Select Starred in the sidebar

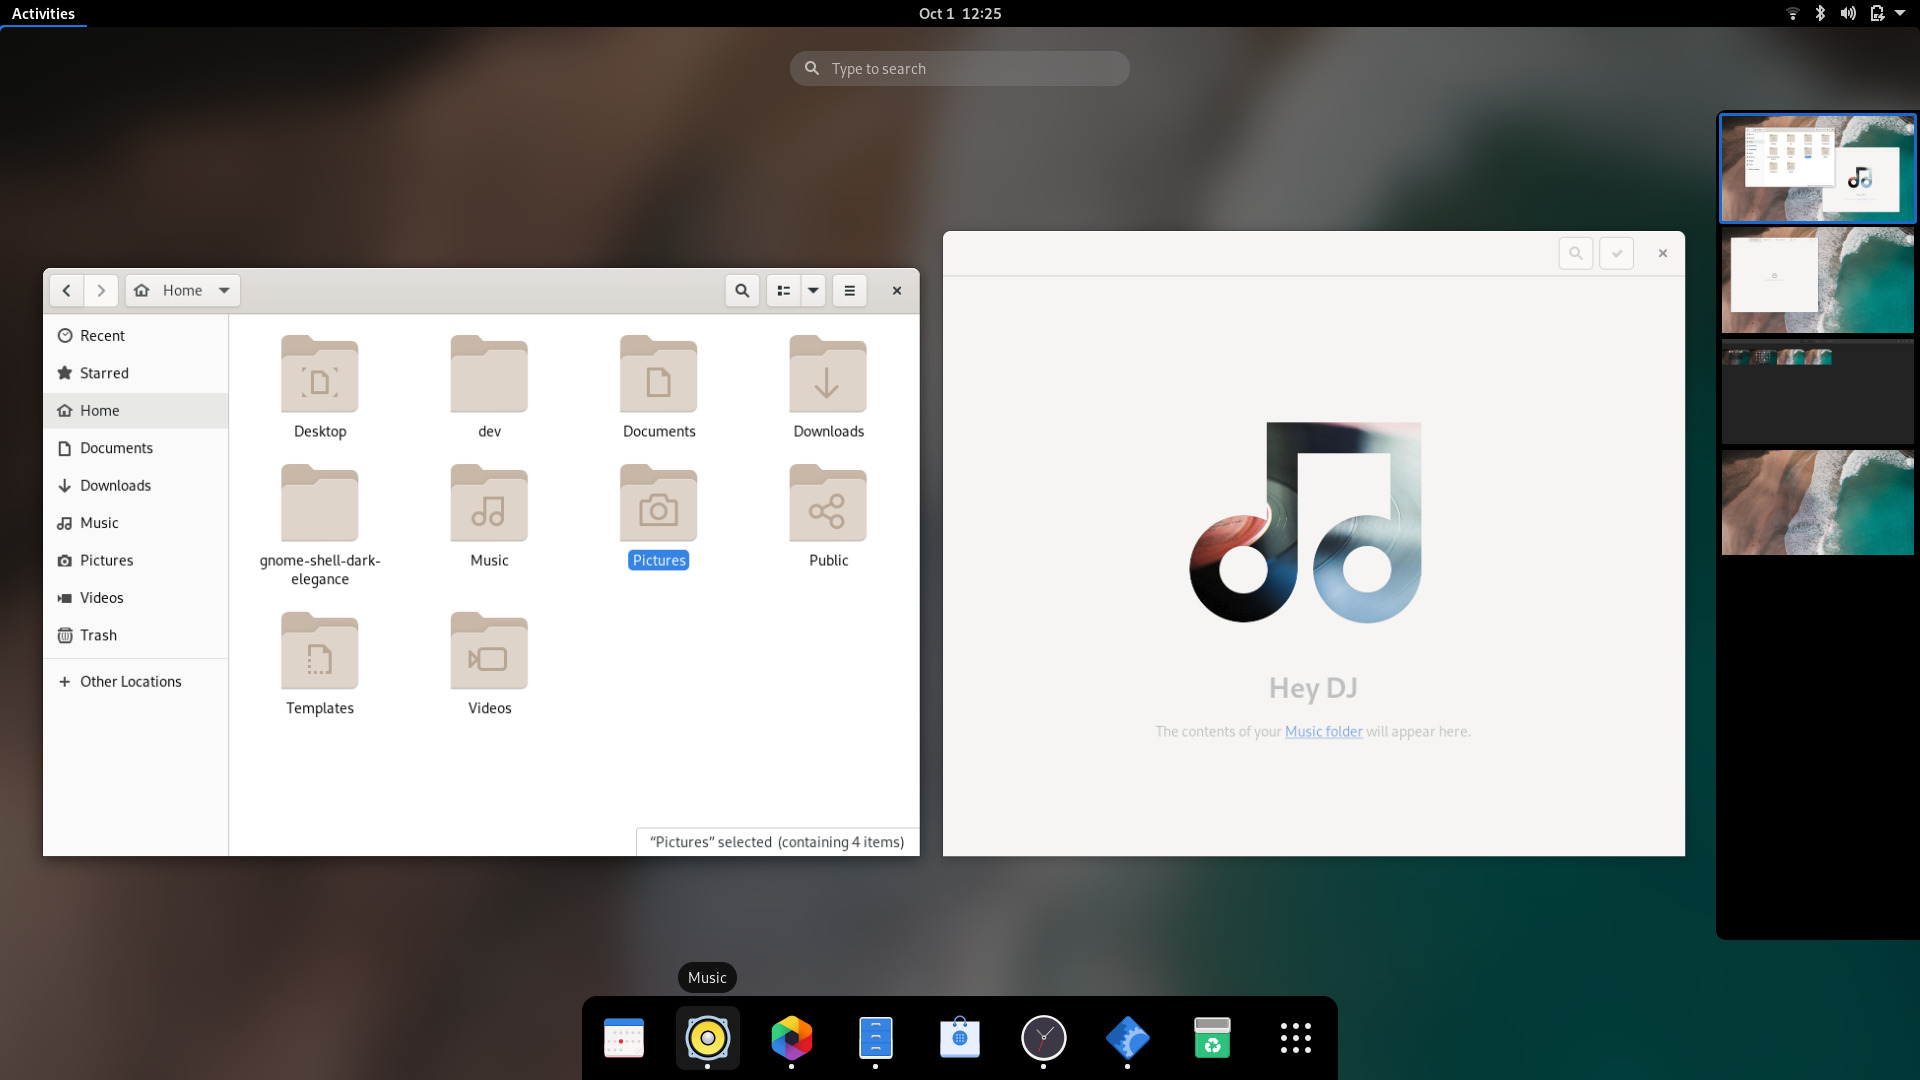tap(104, 373)
